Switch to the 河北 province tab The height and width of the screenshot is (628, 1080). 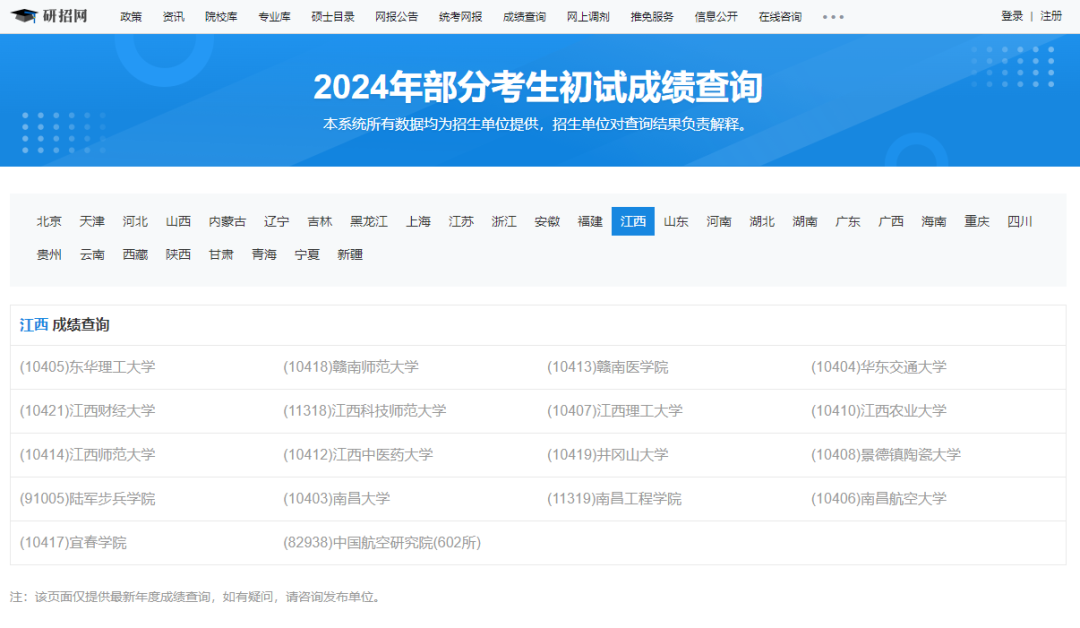(x=135, y=221)
